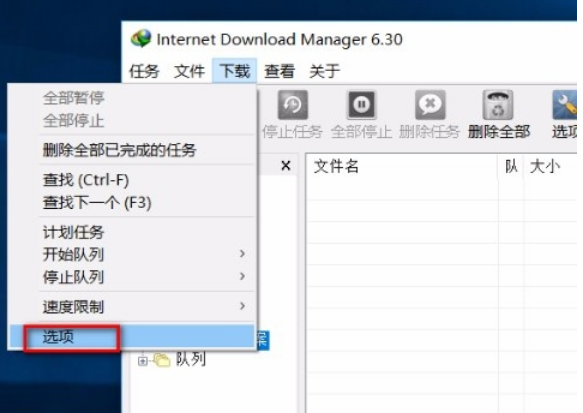
Task: Open the 选项 wrench toolbar icon
Action: (x=564, y=105)
